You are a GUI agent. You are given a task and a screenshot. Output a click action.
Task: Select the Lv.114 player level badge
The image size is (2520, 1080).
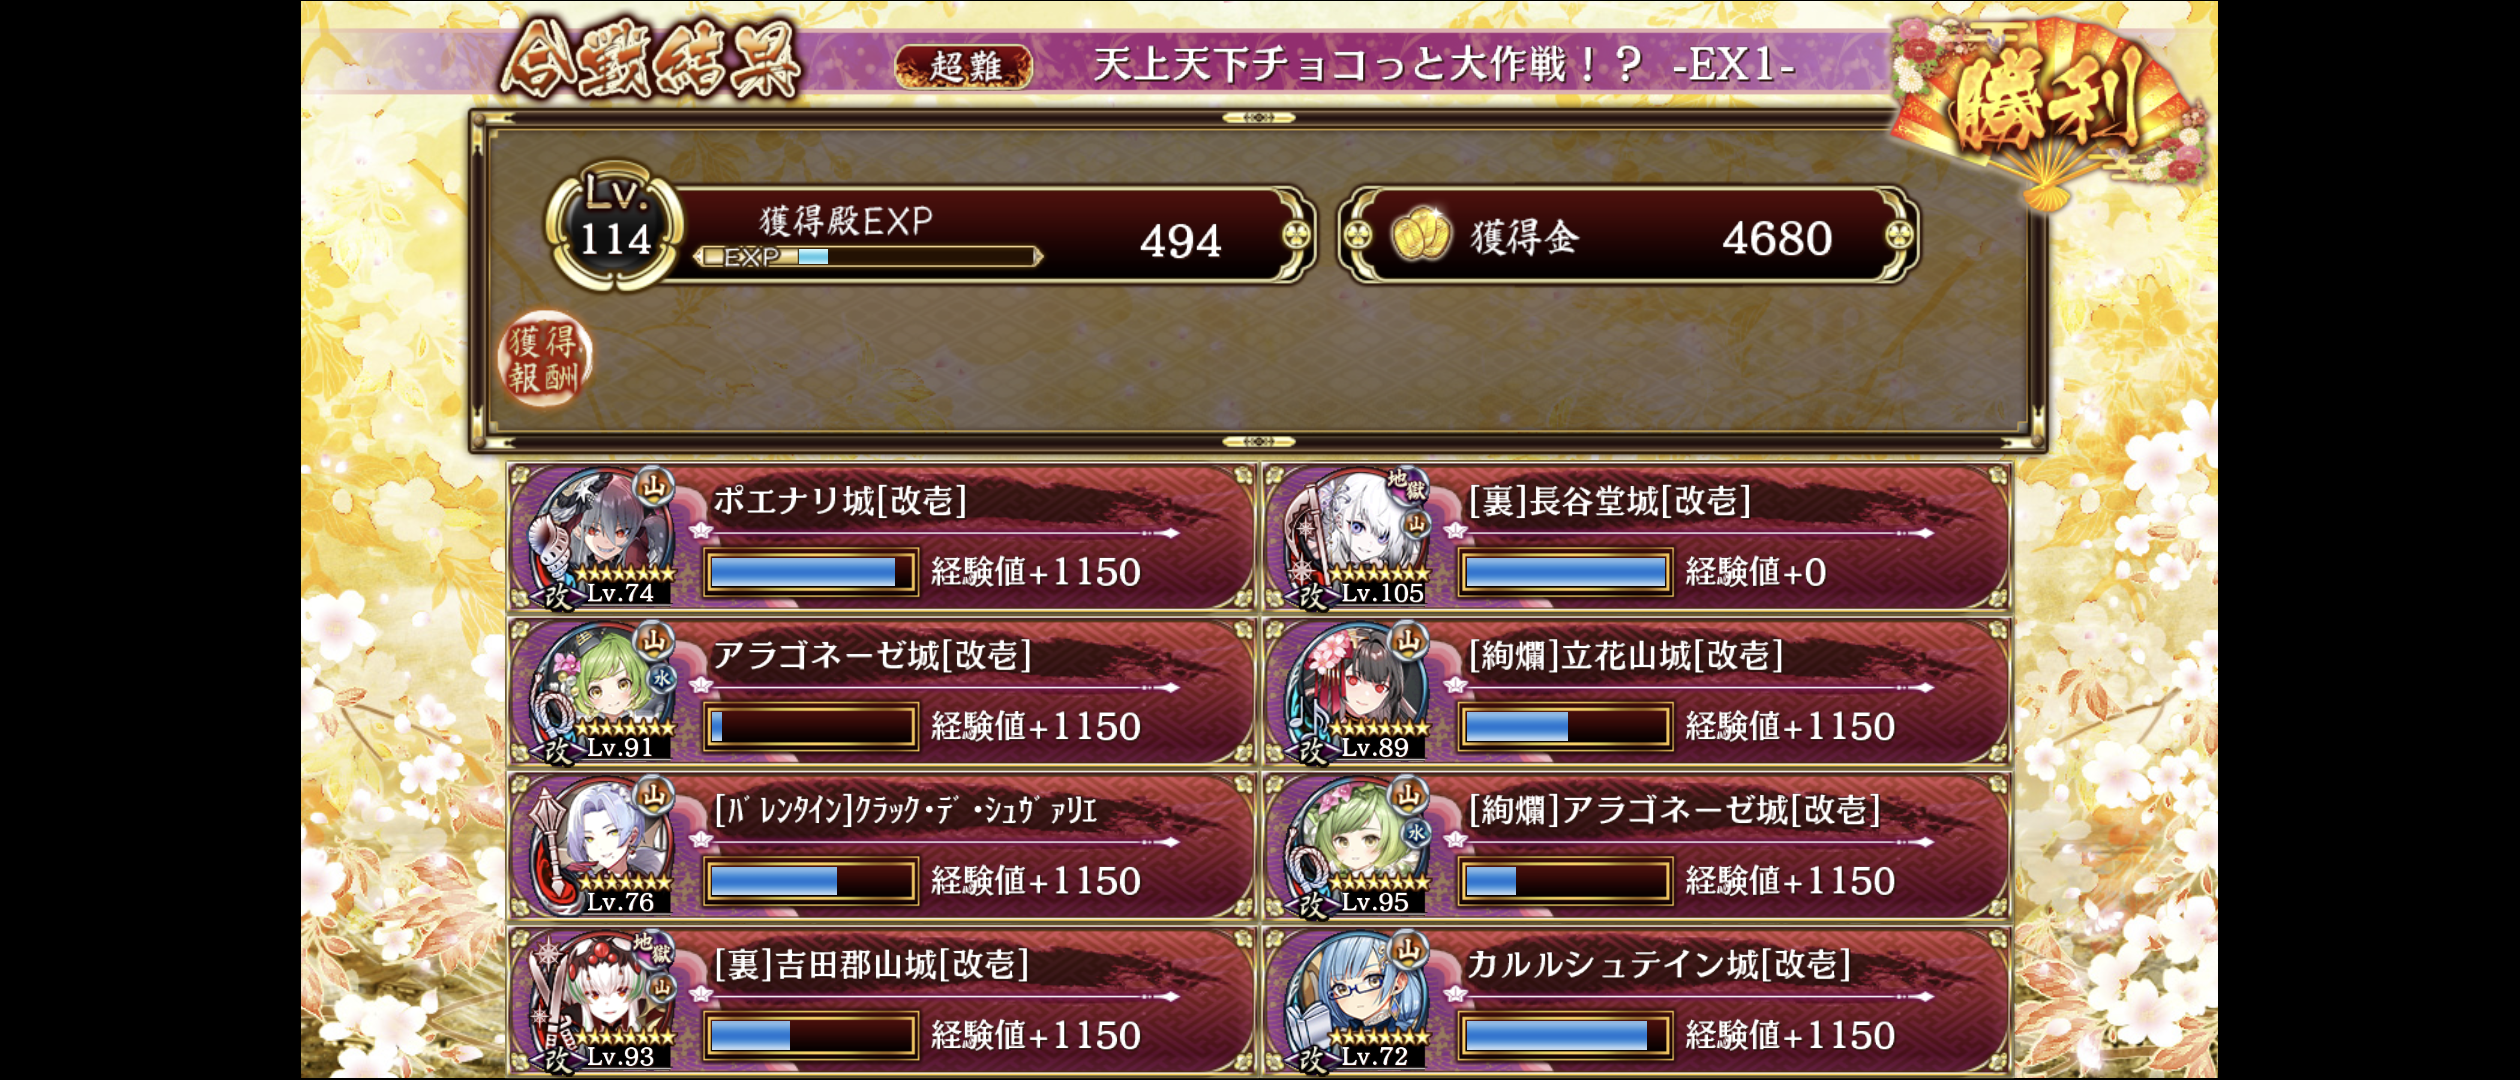tap(614, 228)
